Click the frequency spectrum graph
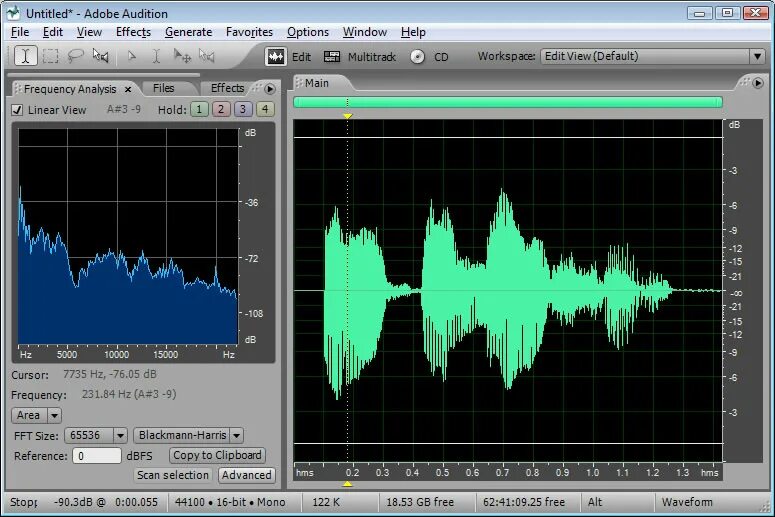The image size is (775, 517). coord(128,236)
